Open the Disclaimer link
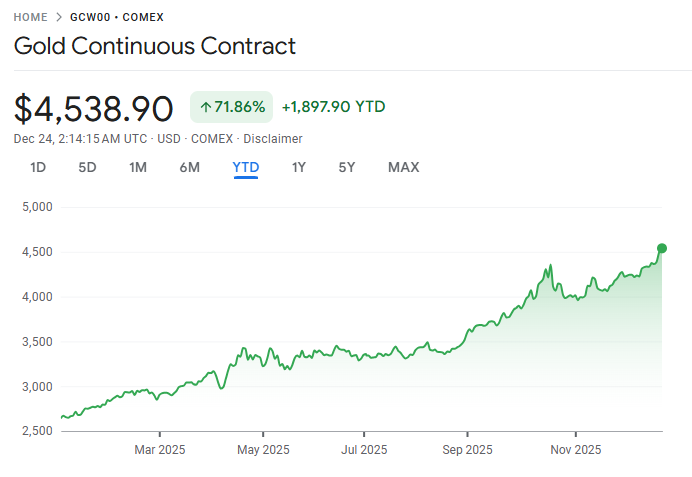 pyautogui.click(x=273, y=139)
